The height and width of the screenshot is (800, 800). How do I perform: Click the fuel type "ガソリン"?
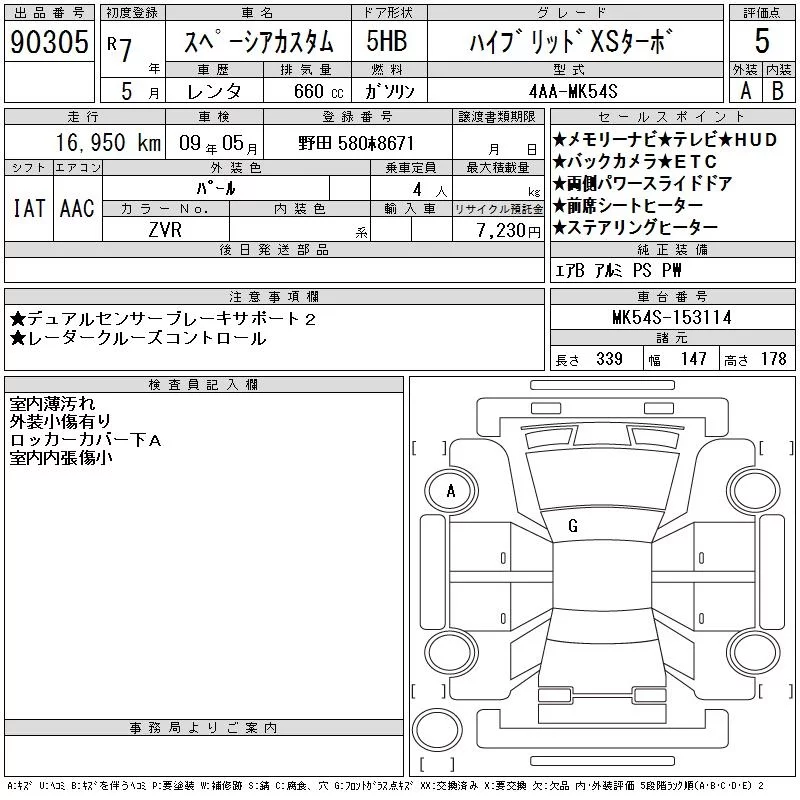[389, 92]
